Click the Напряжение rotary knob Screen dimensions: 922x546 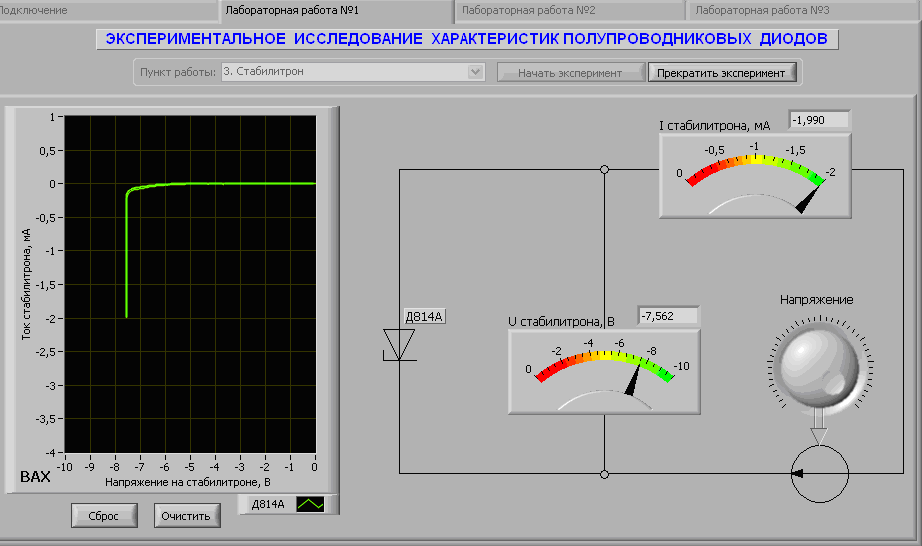click(817, 364)
